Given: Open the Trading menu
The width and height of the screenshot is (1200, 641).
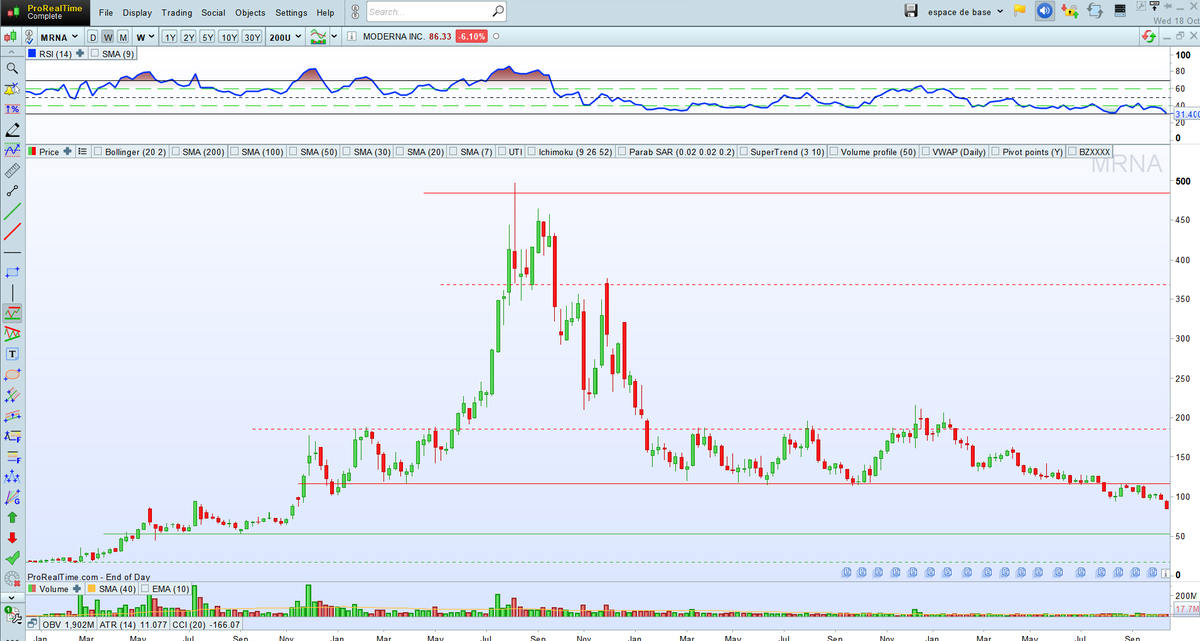Looking at the screenshot, I should tap(176, 13).
